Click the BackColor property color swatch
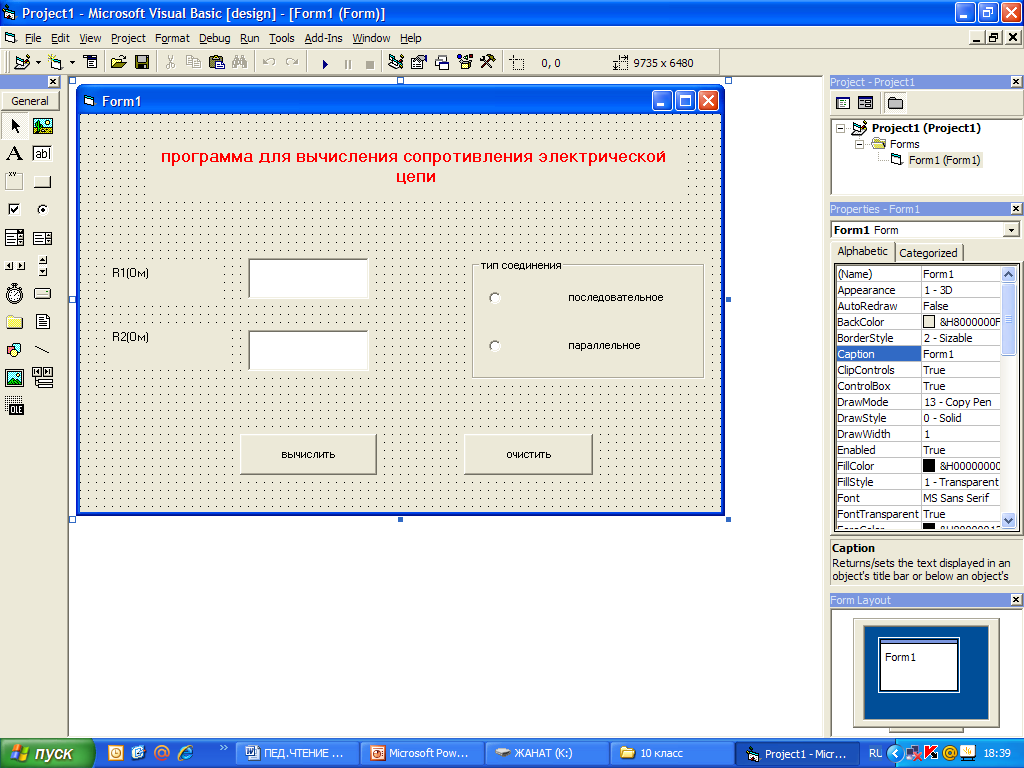This screenshot has width=1024, height=768. (x=929, y=322)
